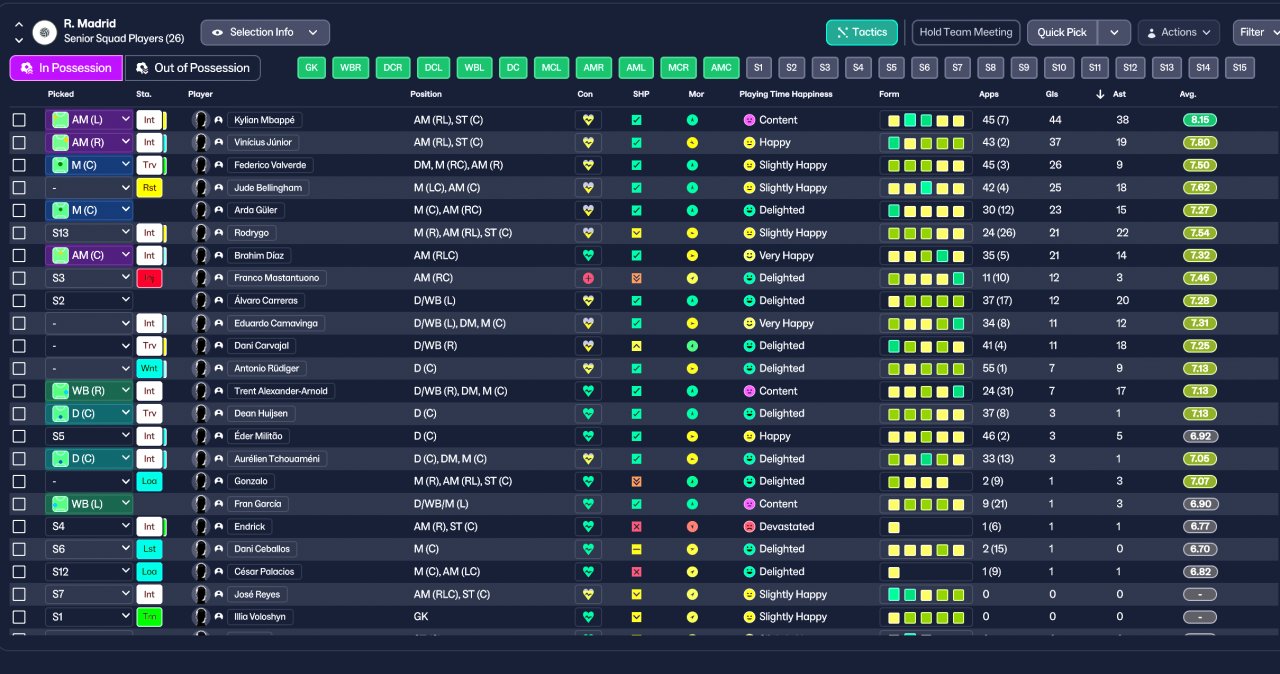Click Kylian Mbappé's condition heart icon
This screenshot has width=1280, height=674.
click(x=588, y=120)
